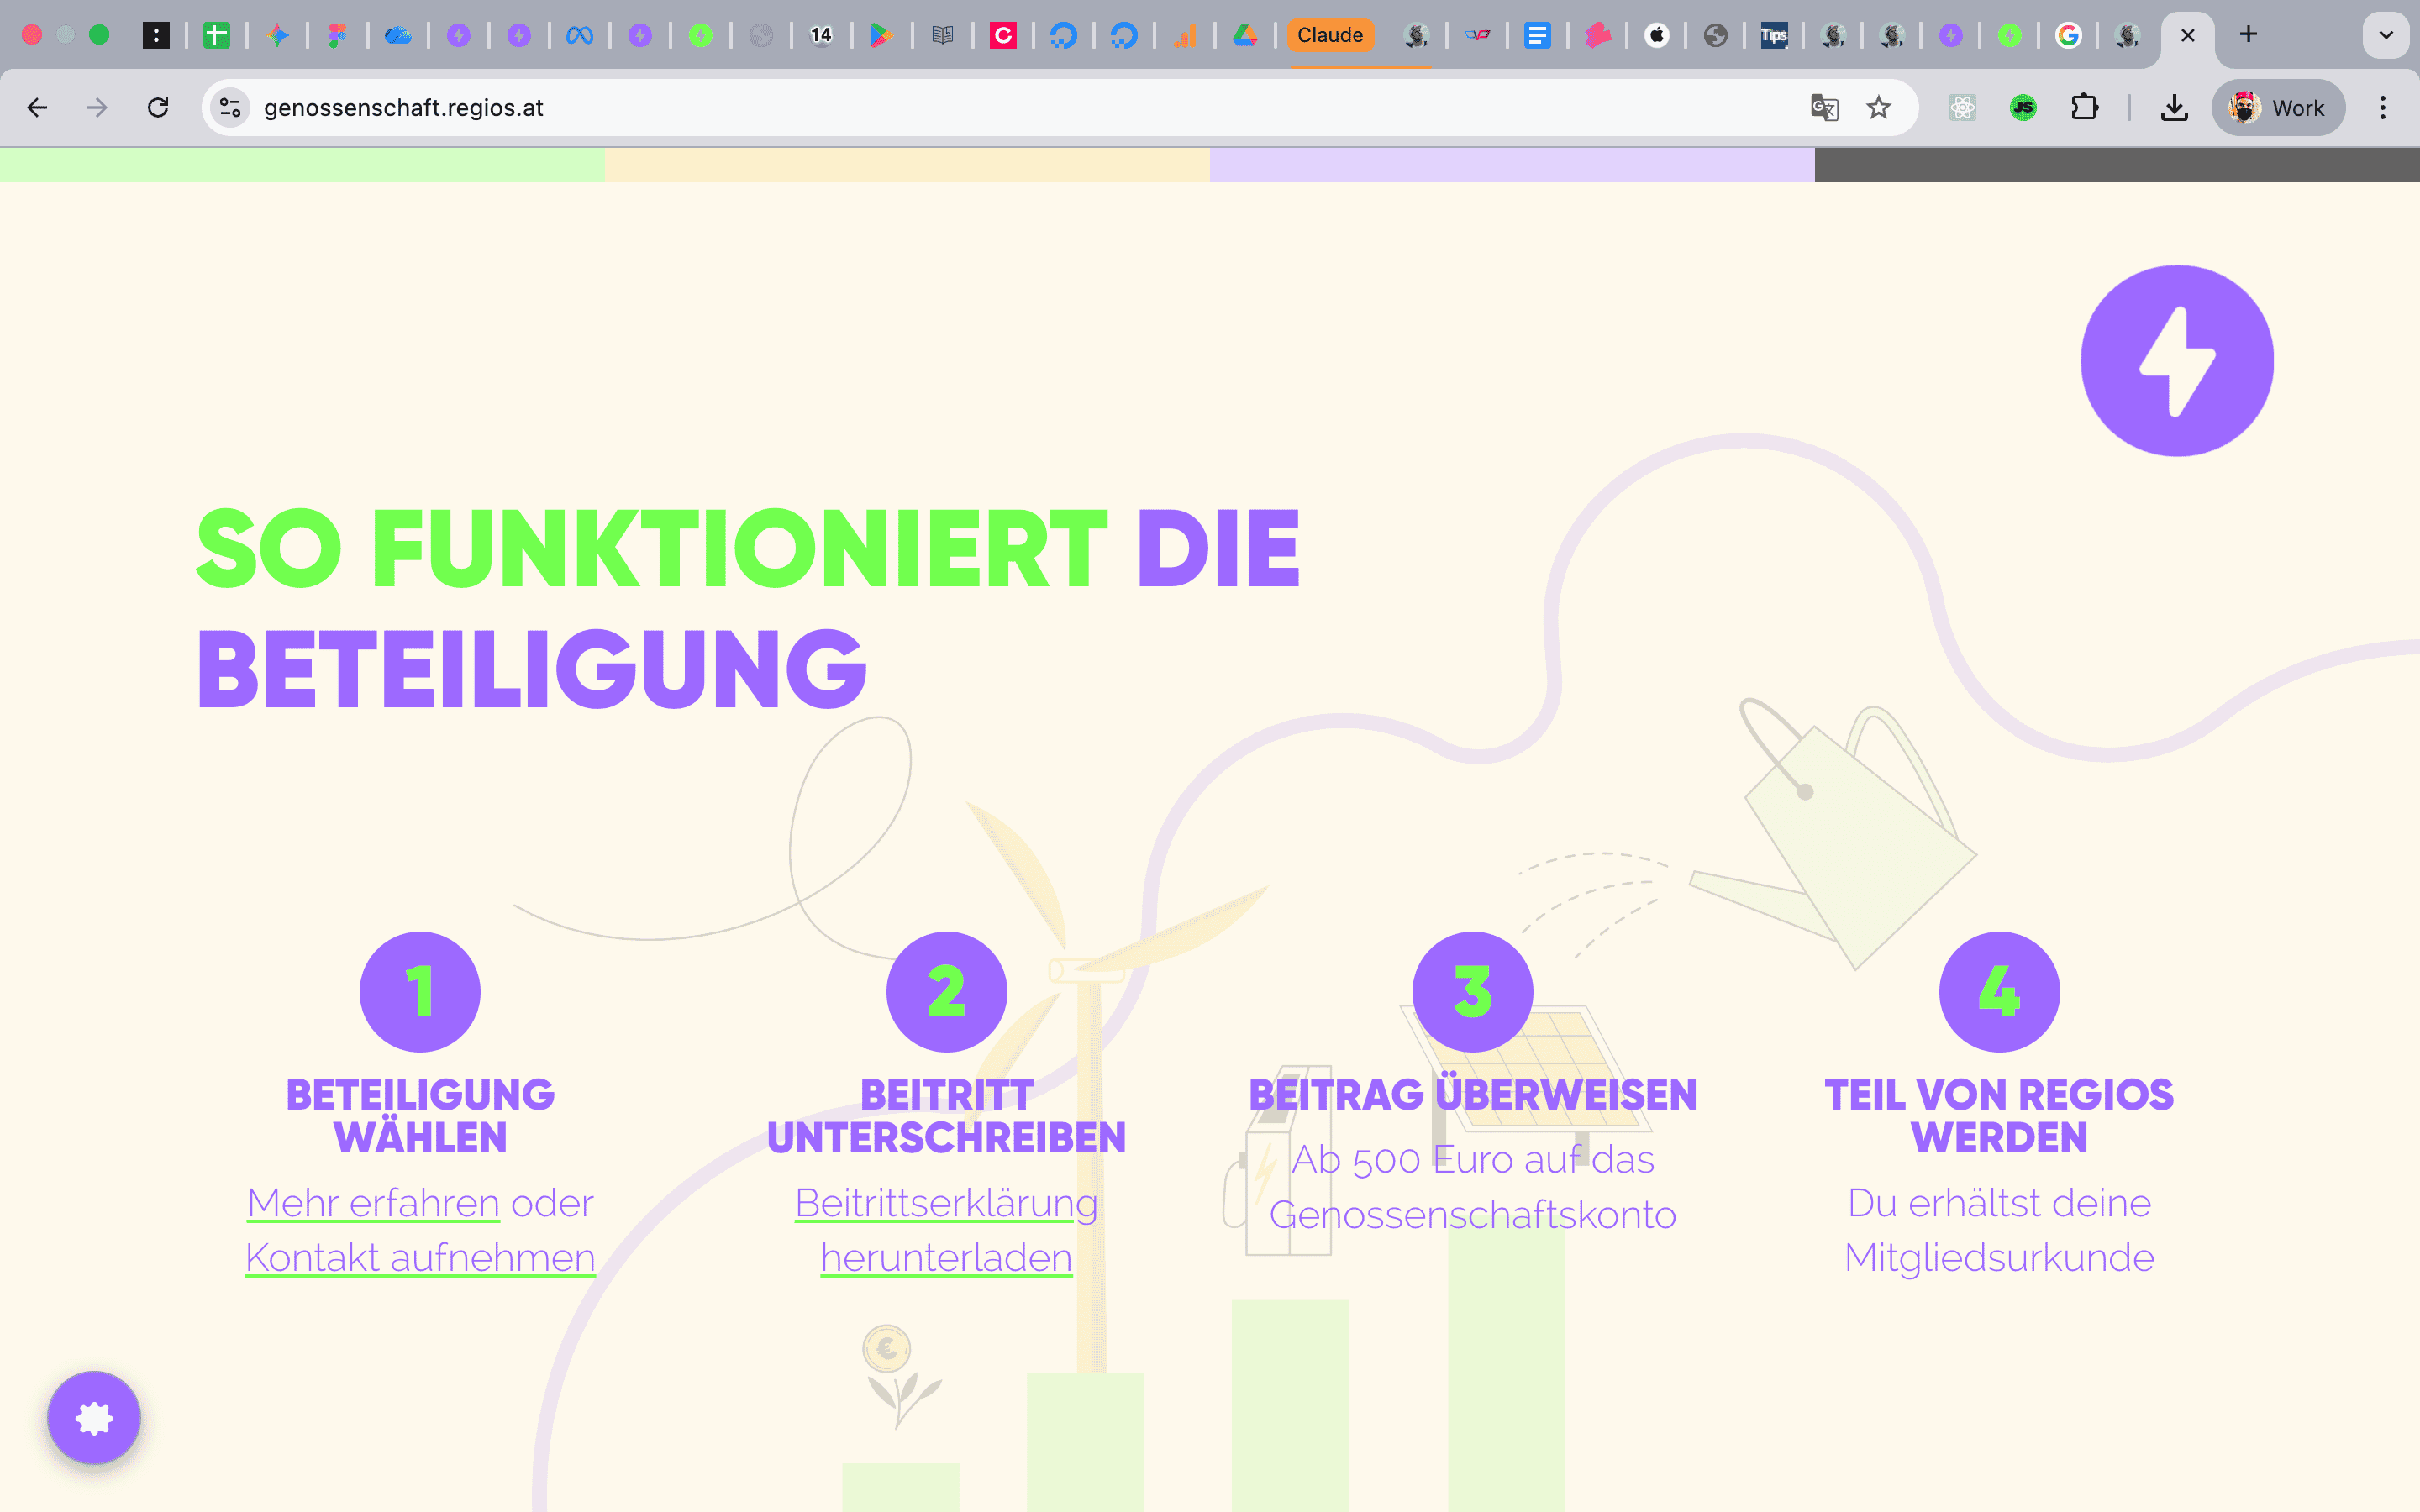Click the purple lightning bolt circle icon

[2176, 361]
